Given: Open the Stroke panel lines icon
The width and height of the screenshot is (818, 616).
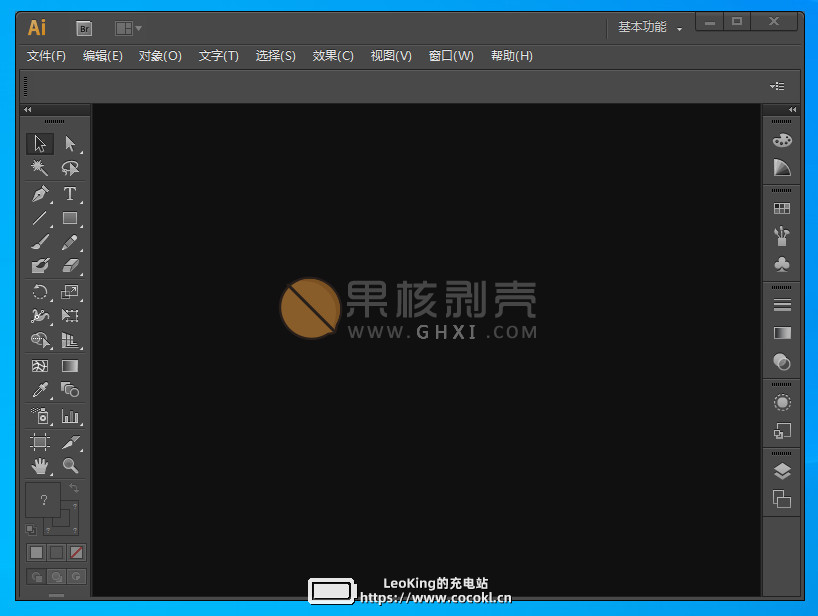Looking at the screenshot, I should (x=781, y=305).
